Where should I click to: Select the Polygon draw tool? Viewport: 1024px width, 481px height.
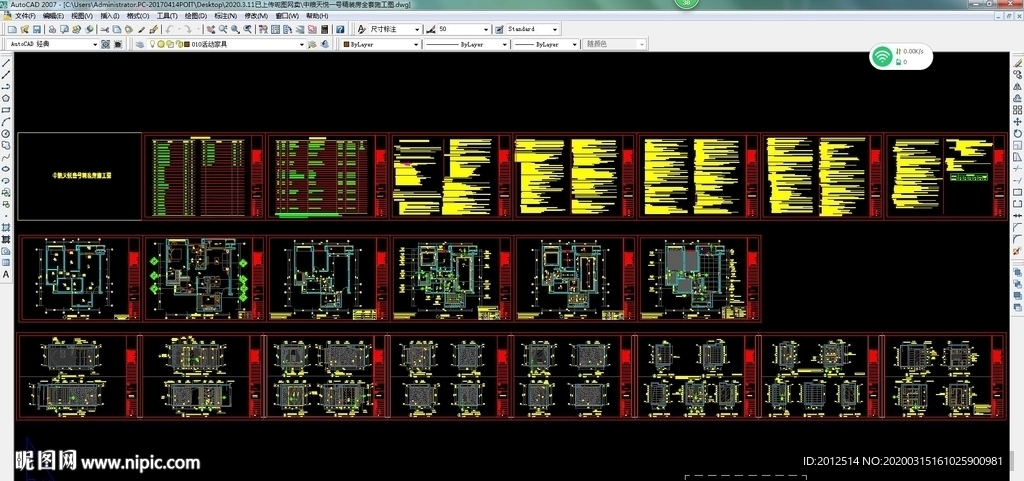pos(6,98)
